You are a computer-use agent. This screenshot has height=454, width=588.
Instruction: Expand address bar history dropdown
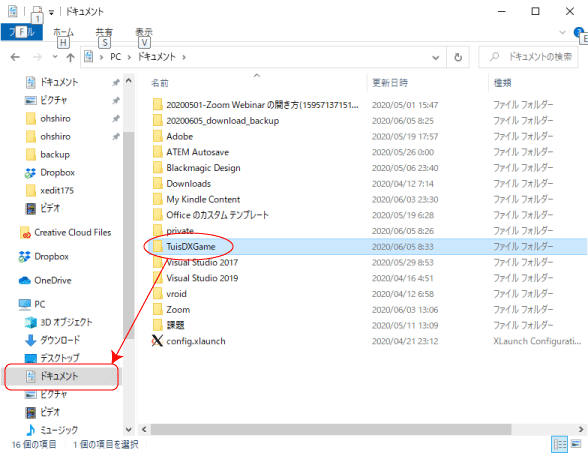point(435,57)
